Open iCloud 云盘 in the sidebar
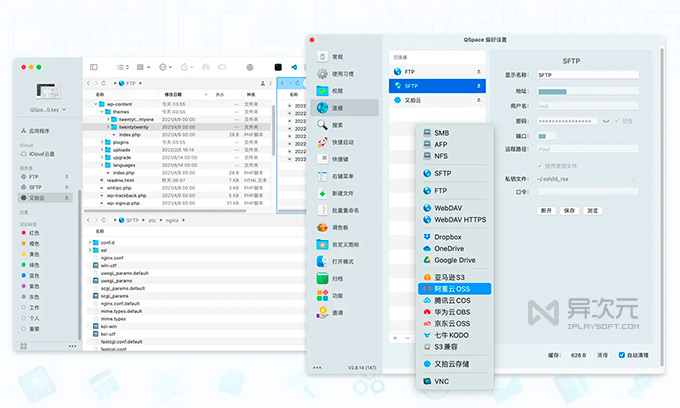The width and height of the screenshot is (680, 408). tap(38, 154)
